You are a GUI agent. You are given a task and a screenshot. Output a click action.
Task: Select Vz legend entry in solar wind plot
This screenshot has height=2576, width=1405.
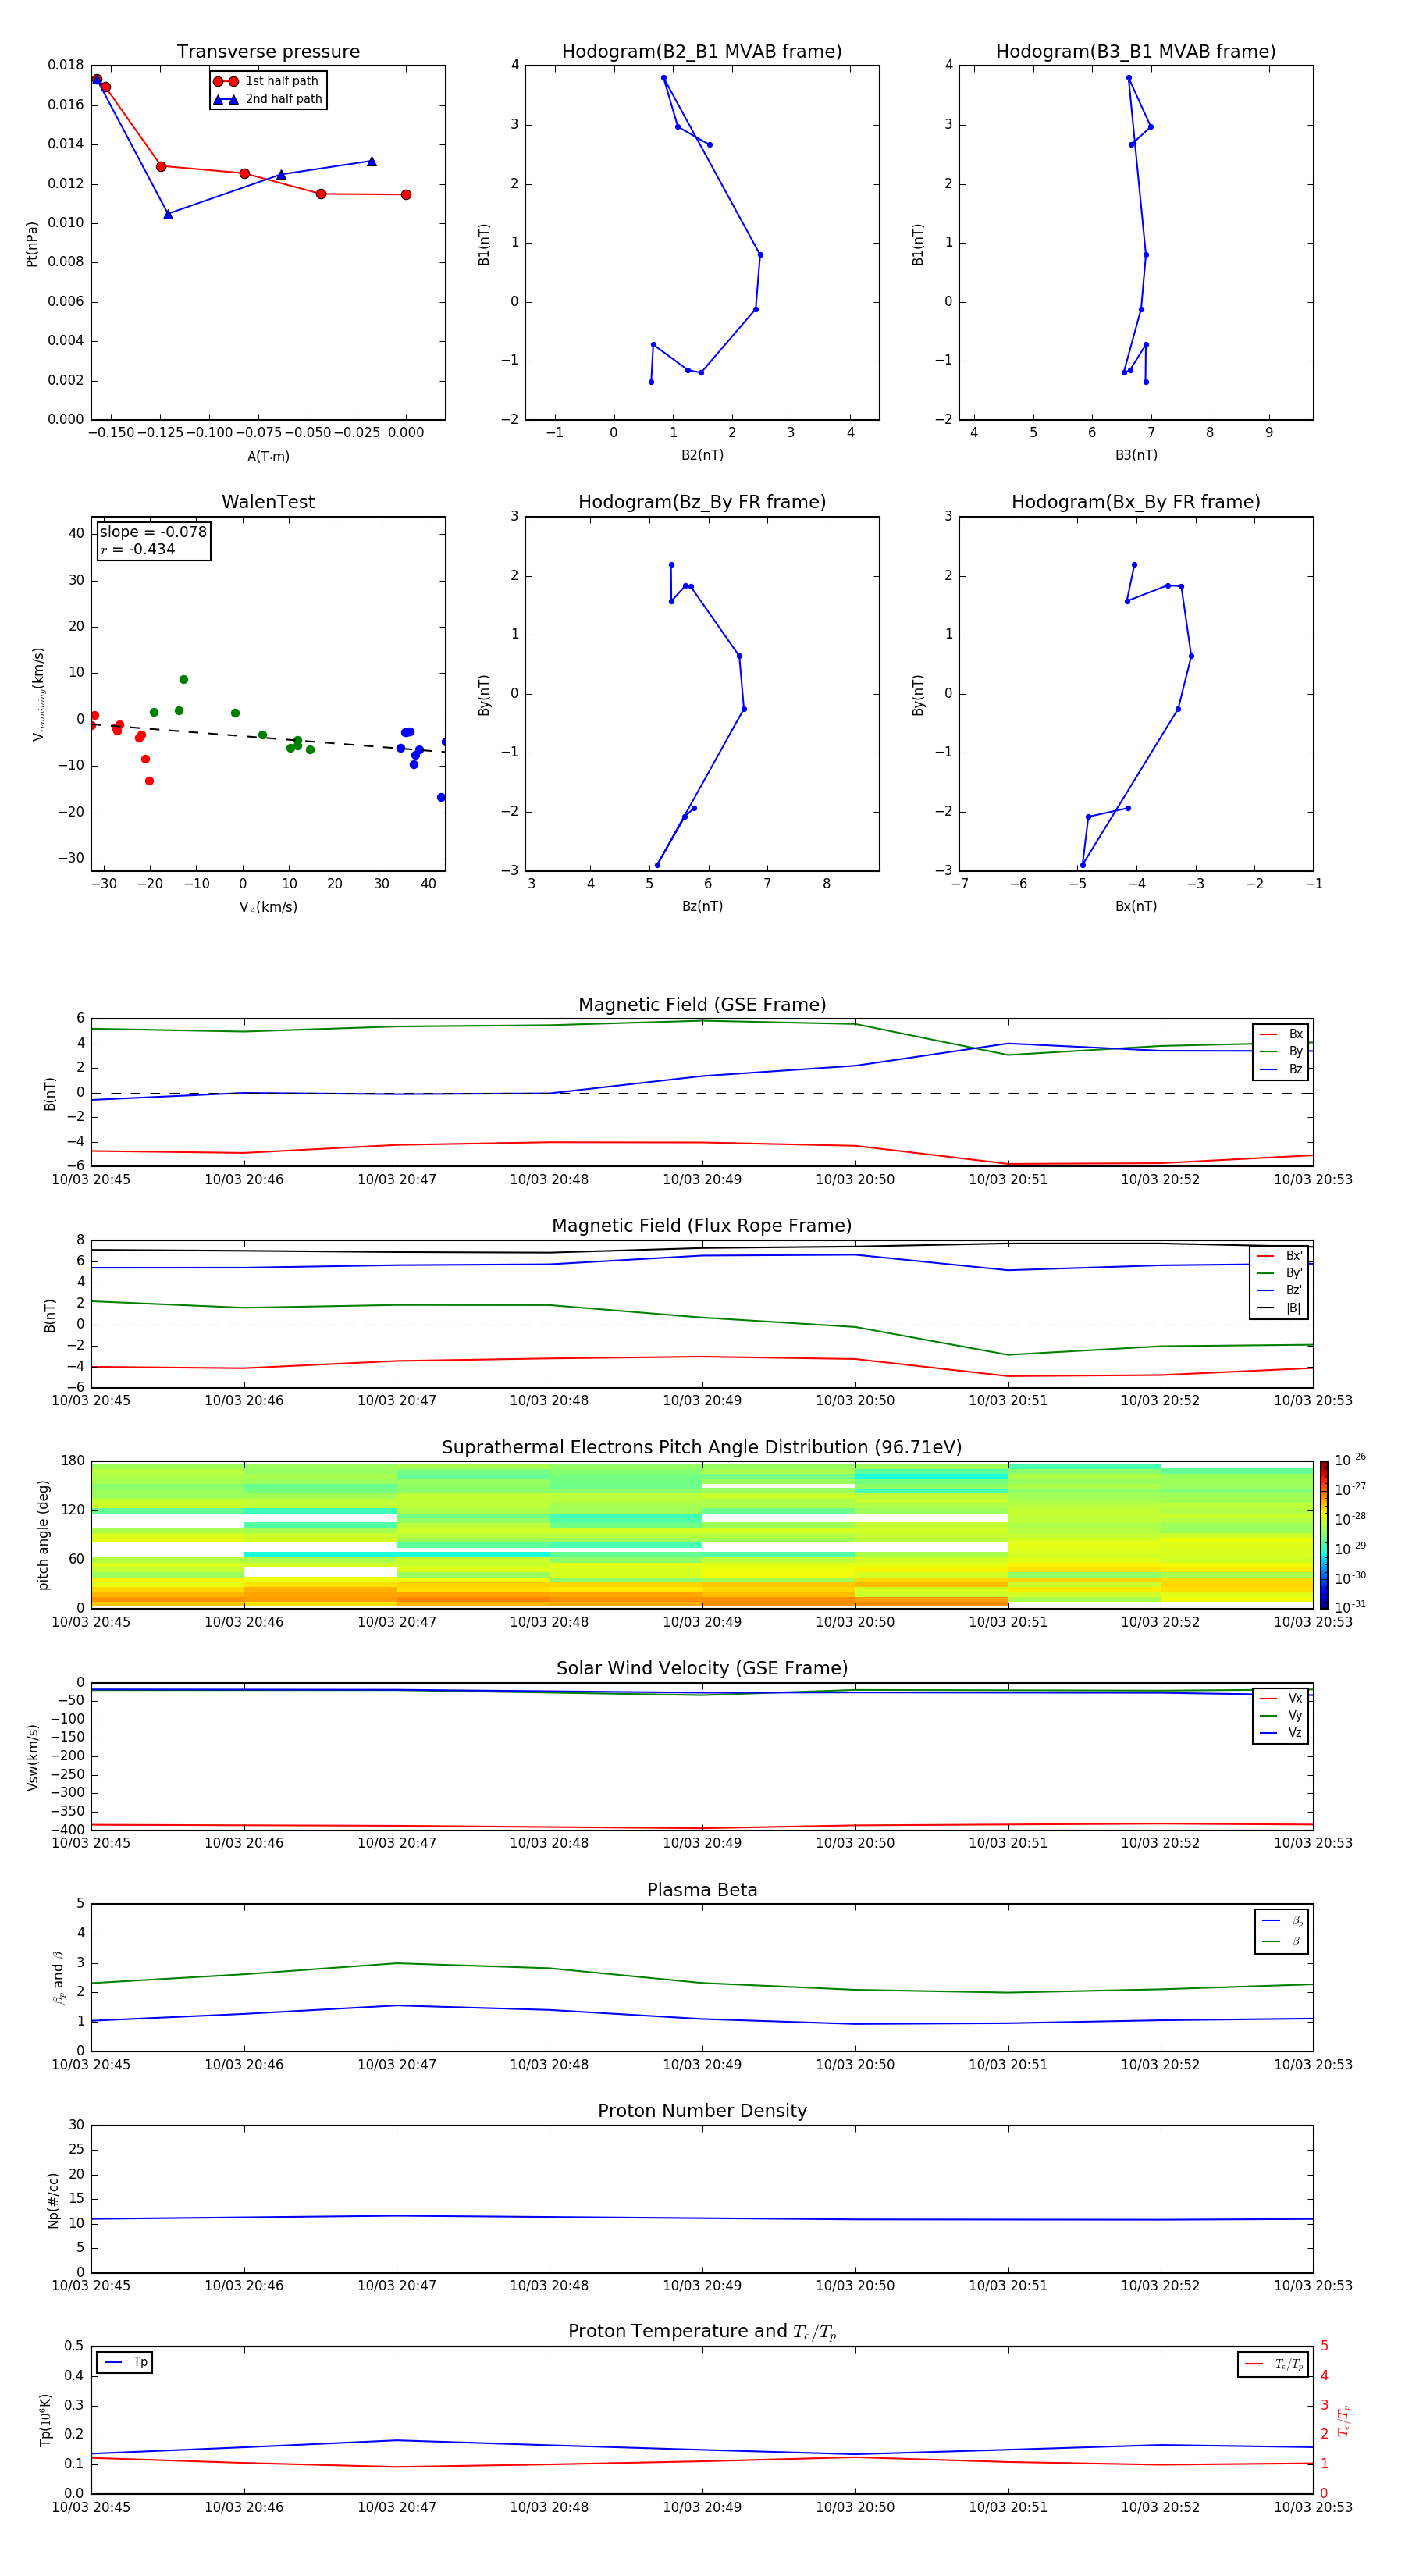[1281, 1733]
